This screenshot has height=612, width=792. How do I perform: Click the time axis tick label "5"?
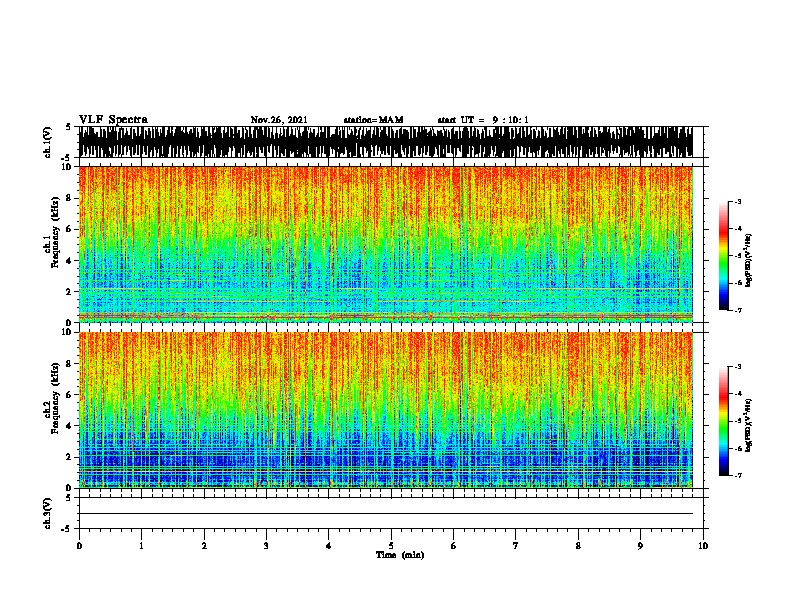tap(391, 546)
